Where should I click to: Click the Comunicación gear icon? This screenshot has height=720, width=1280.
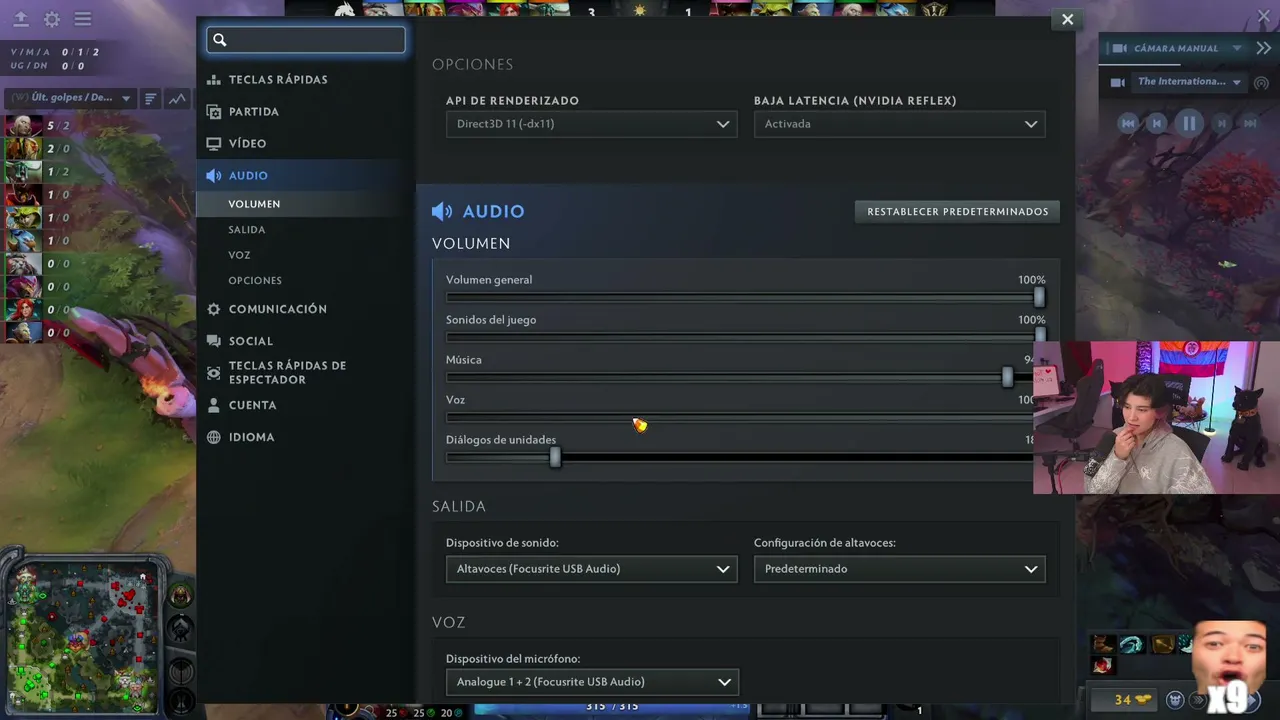tap(213, 310)
